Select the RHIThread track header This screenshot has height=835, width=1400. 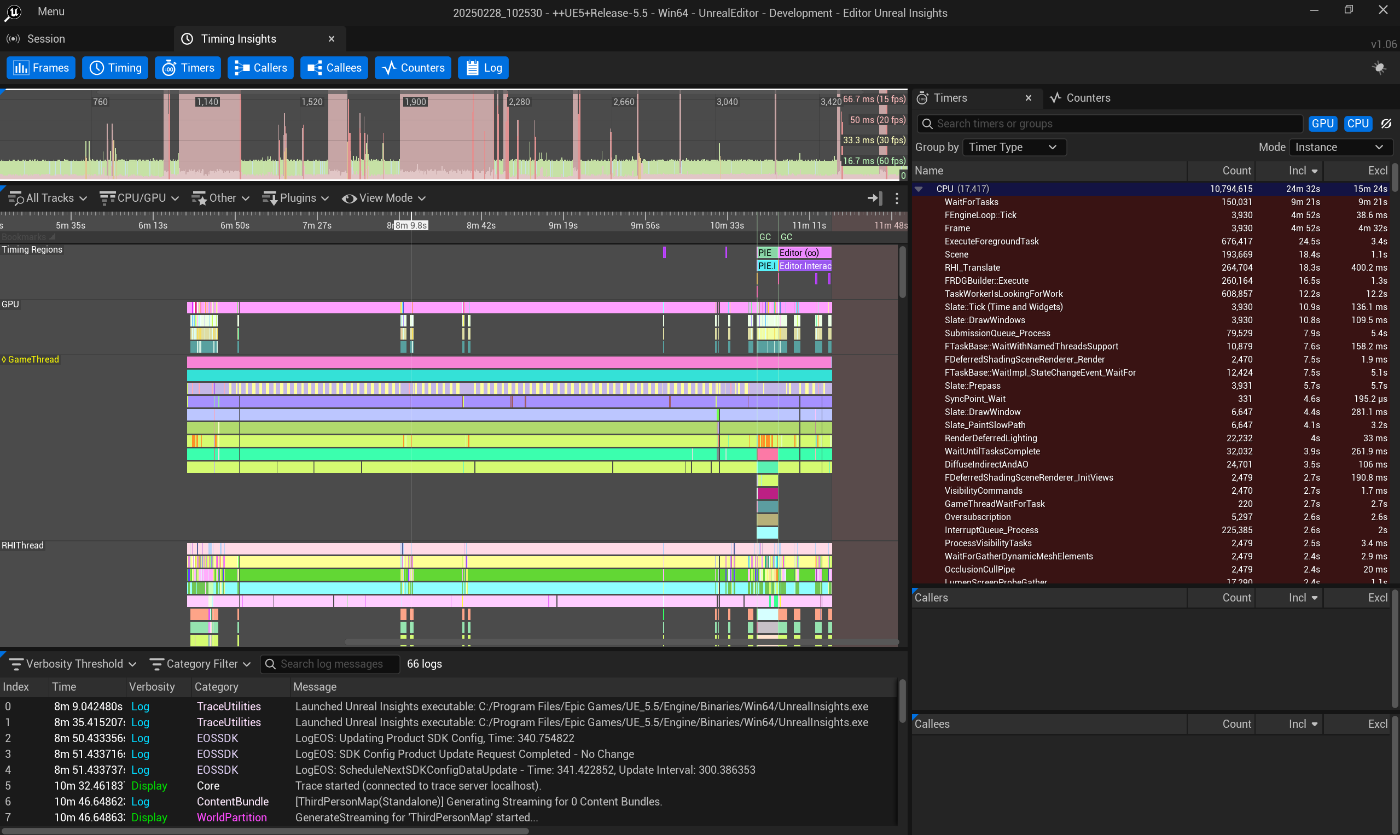coord(23,546)
